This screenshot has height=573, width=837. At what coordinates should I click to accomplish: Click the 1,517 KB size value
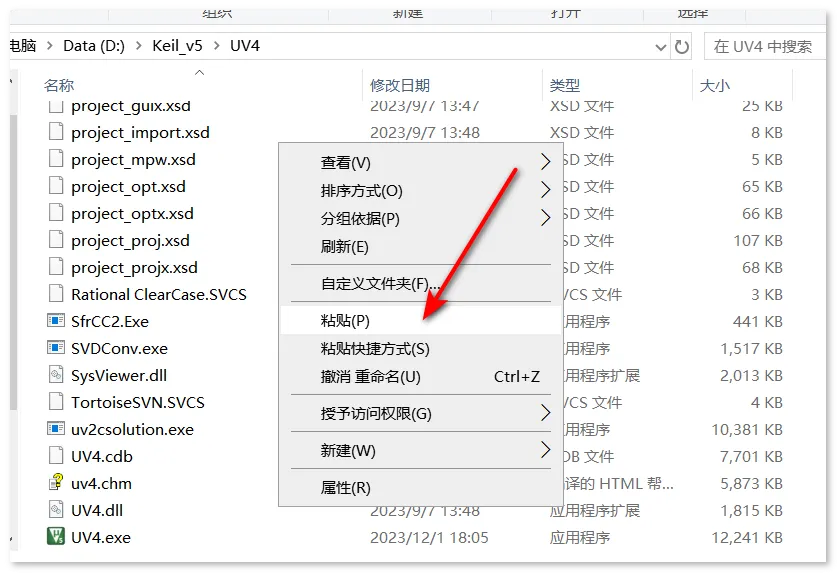point(751,348)
